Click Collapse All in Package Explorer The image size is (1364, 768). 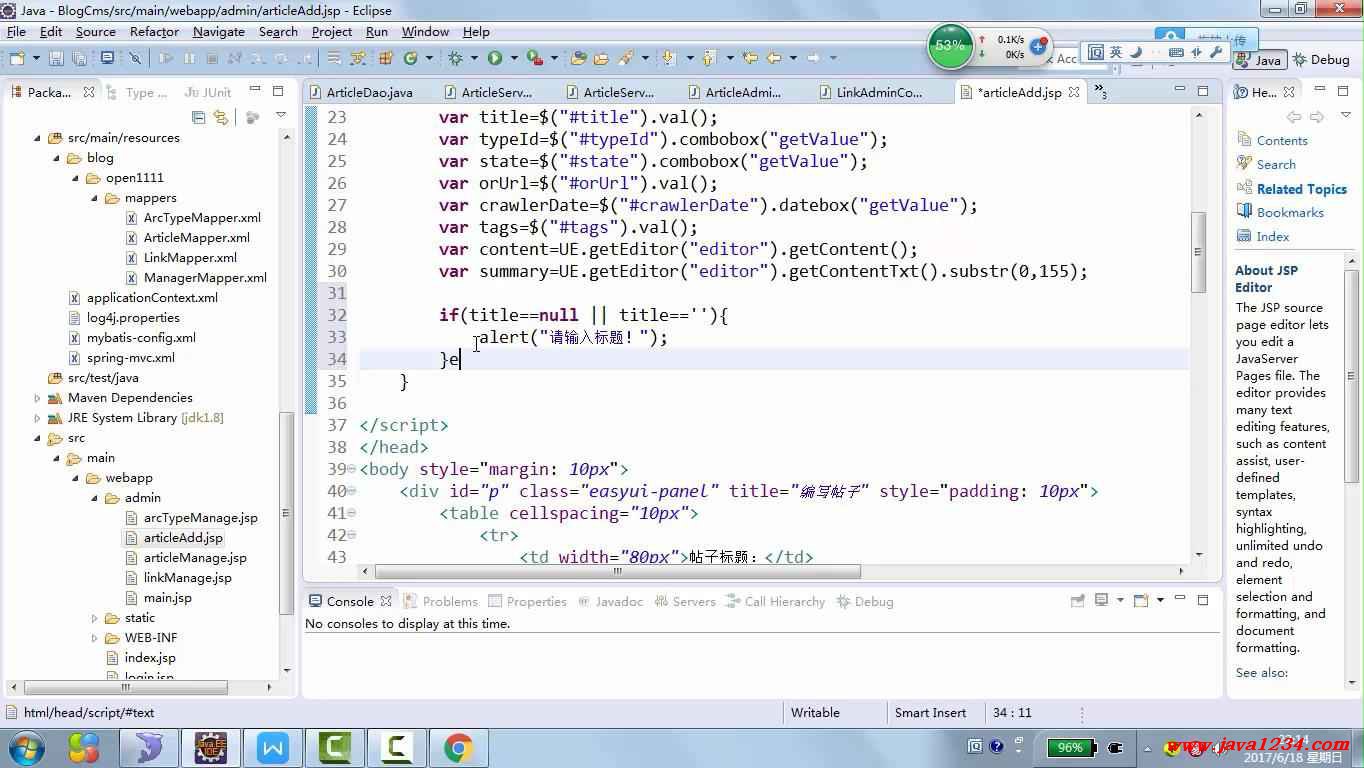198,117
